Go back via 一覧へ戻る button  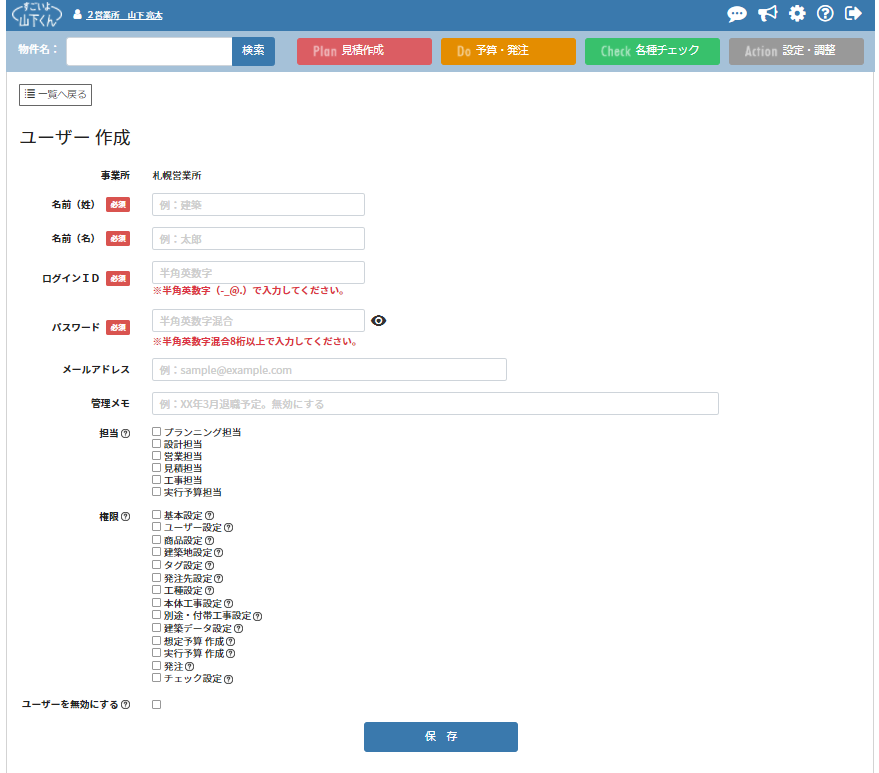[x=56, y=94]
